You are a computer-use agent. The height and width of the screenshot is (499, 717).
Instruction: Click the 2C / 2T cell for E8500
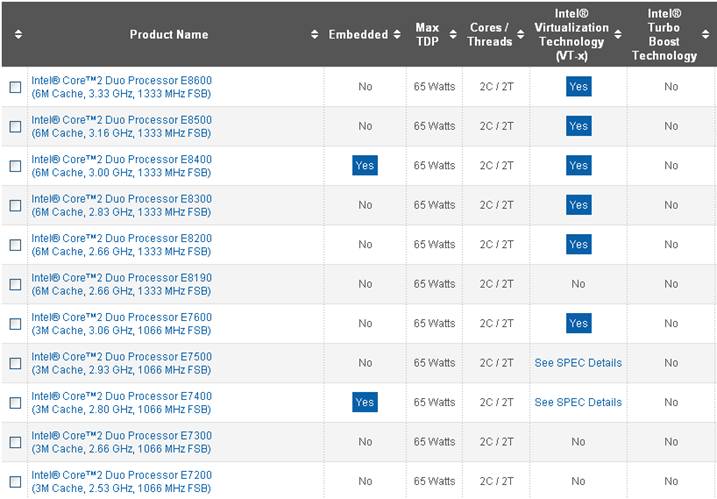tap(497, 126)
